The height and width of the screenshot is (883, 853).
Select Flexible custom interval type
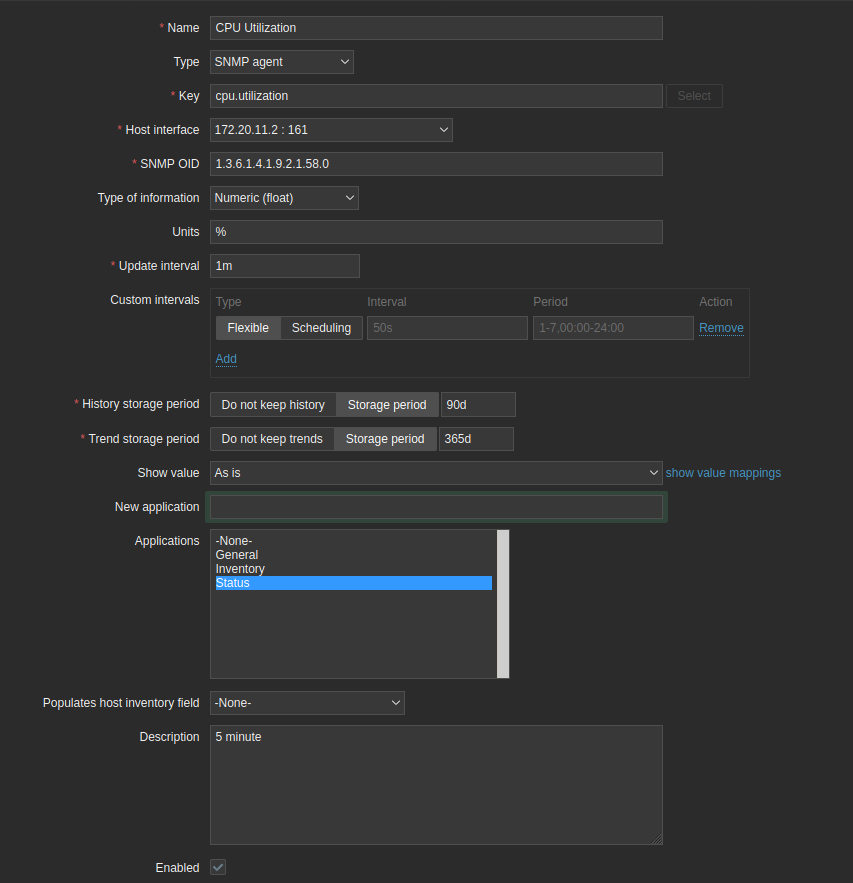pos(248,328)
